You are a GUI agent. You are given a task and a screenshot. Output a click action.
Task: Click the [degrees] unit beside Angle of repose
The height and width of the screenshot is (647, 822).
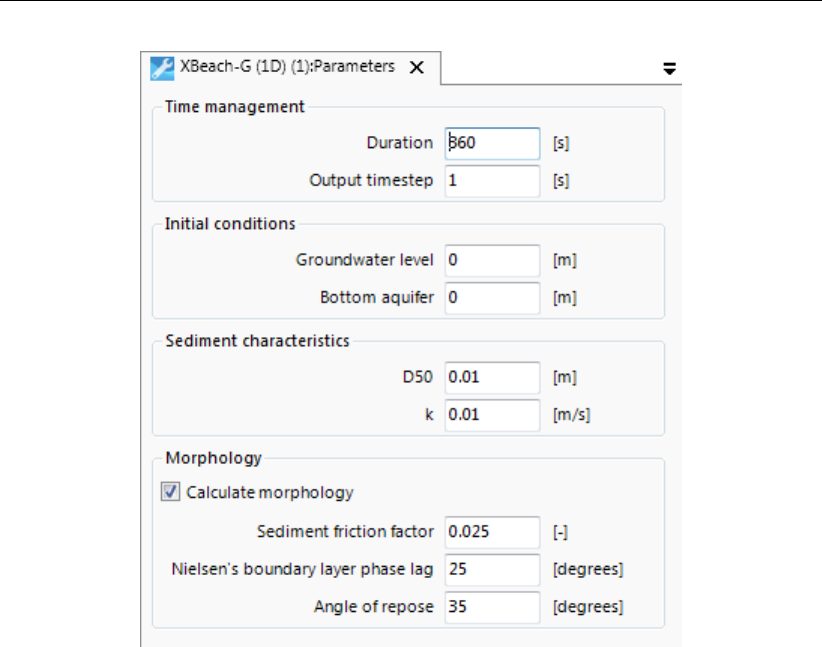(x=588, y=607)
